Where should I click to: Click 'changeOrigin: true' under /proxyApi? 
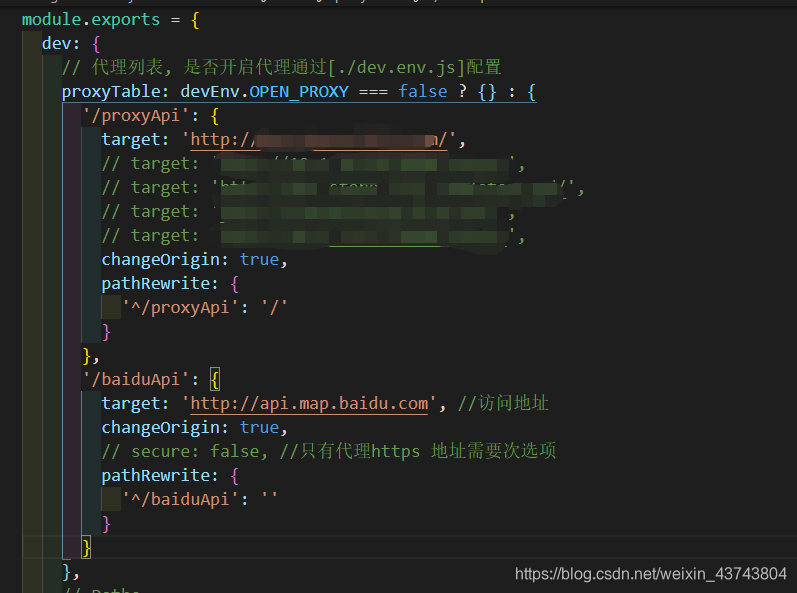194,260
